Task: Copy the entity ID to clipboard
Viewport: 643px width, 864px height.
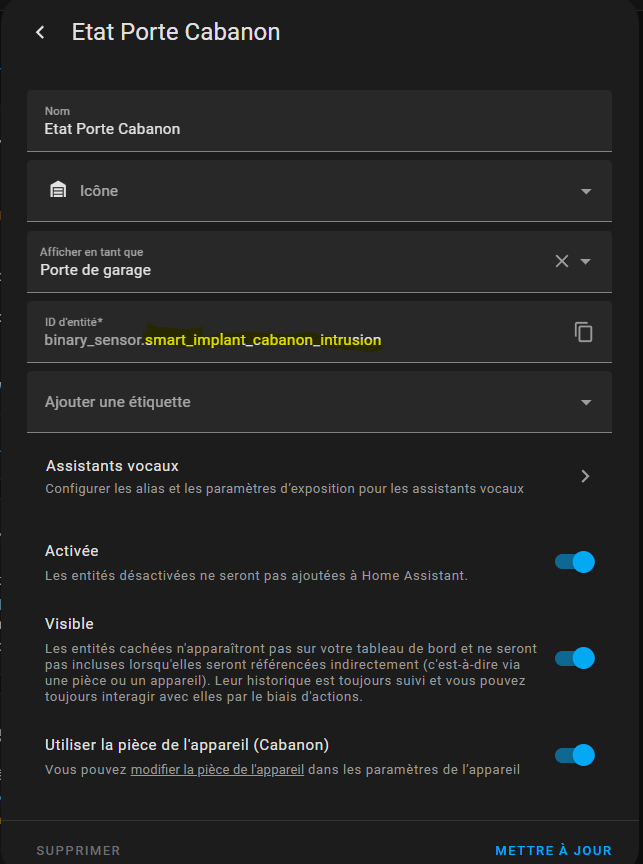Action: click(x=584, y=332)
